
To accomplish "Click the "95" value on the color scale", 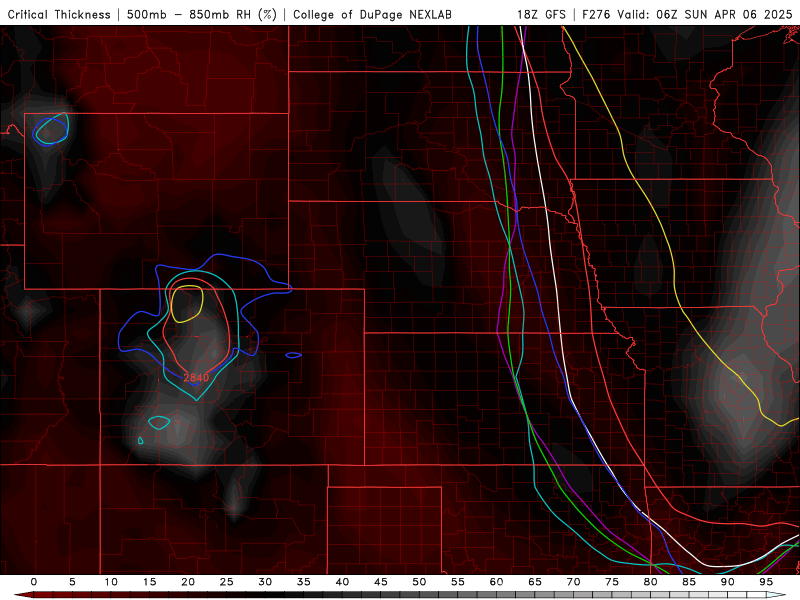I will pyautogui.click(x=766, y=582).
